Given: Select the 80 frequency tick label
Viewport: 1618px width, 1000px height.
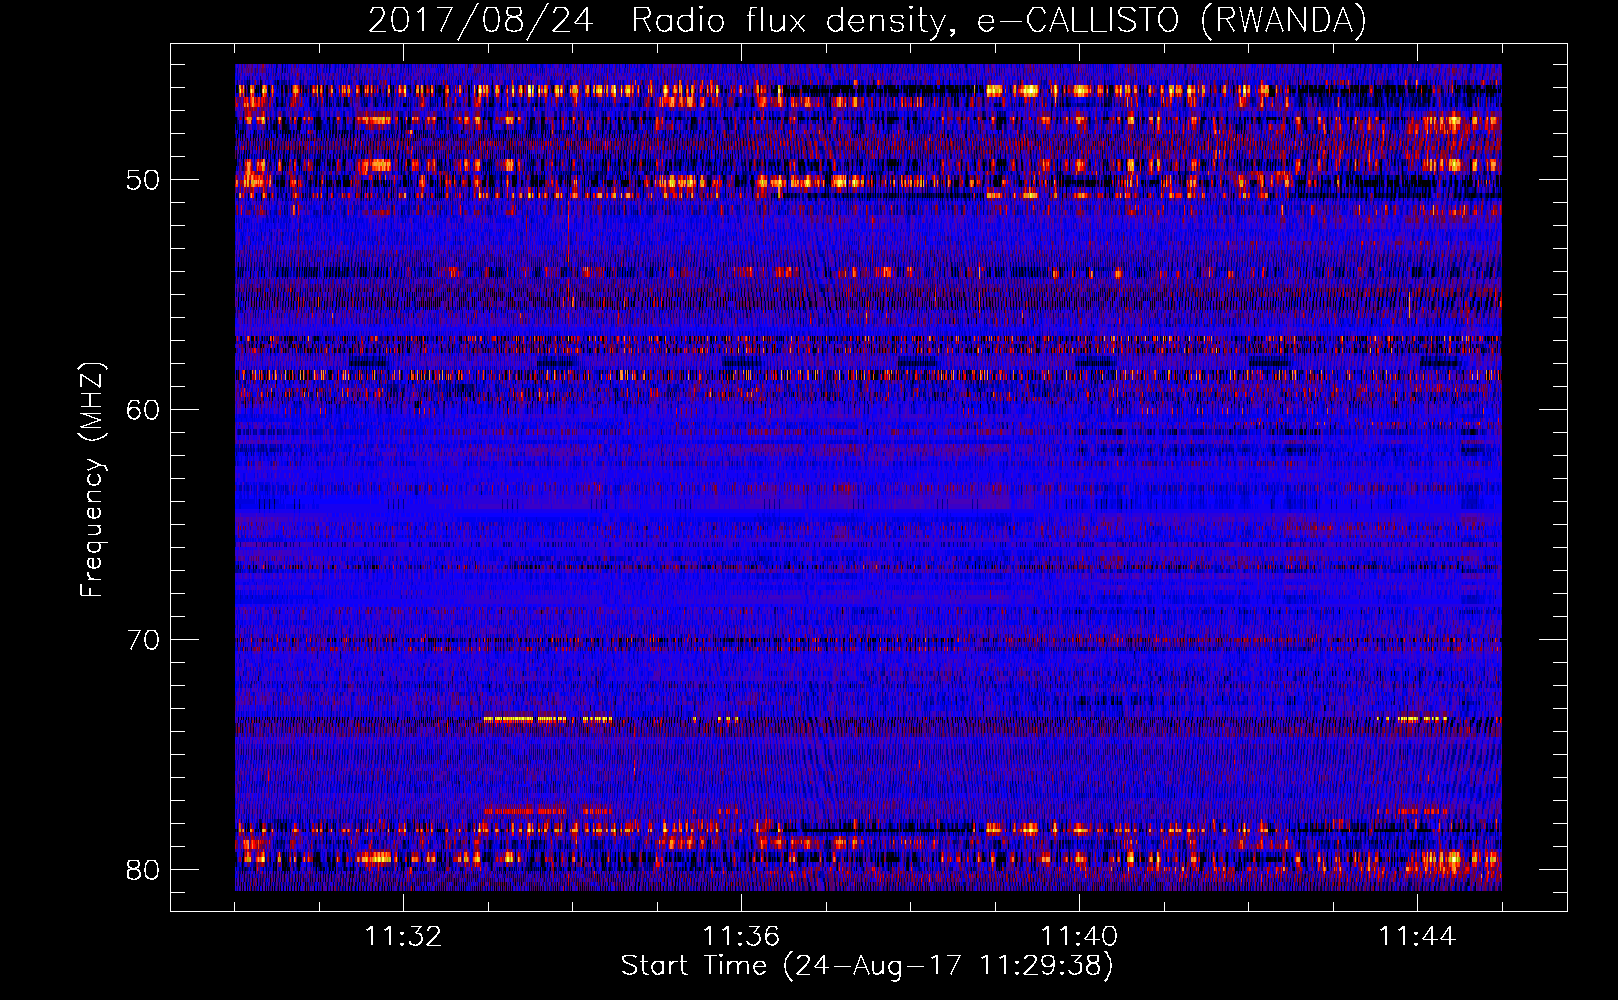Looking at the screenshot, I should [143, 870].
